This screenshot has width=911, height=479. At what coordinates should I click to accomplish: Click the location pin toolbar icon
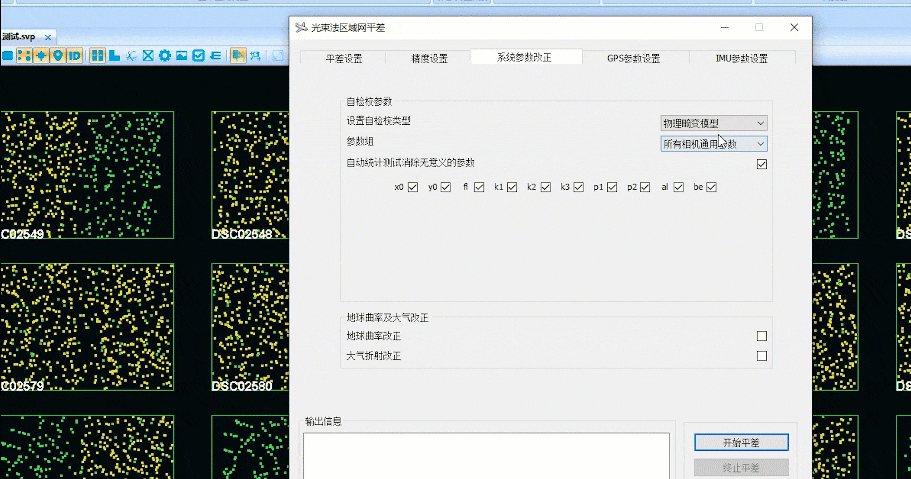tap(58, 55)
